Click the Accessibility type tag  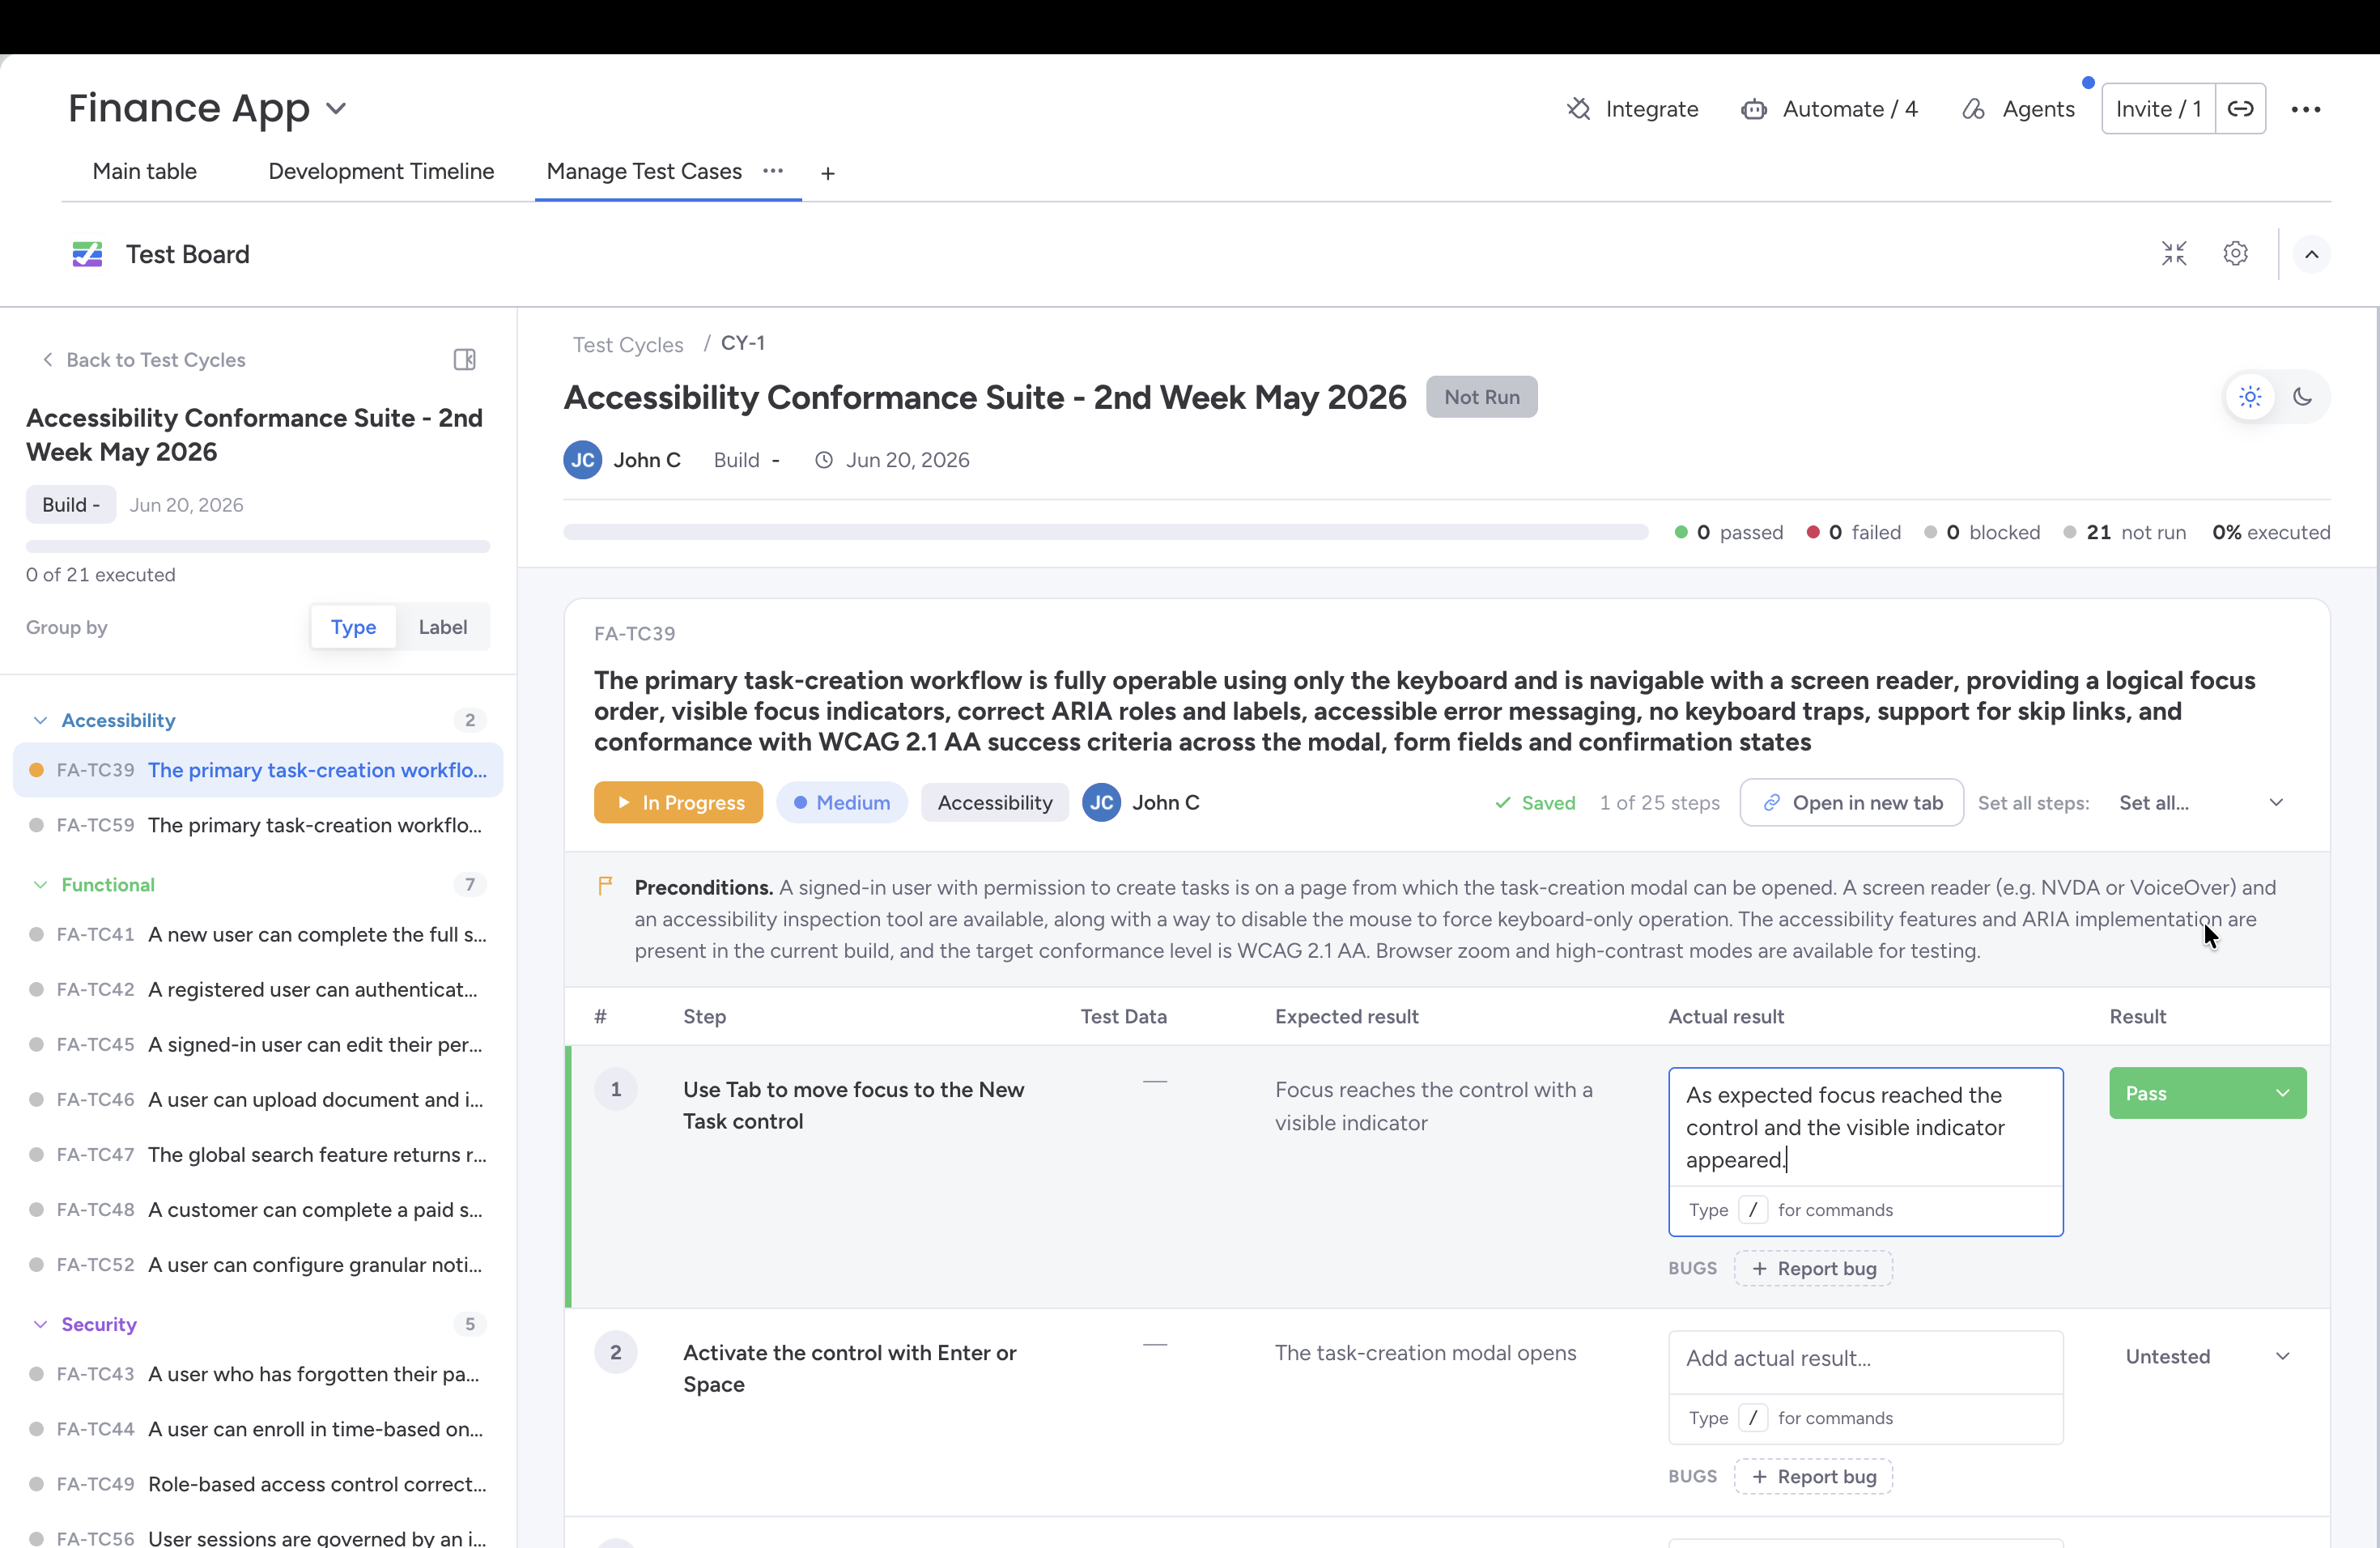click(x=995, y=803)
